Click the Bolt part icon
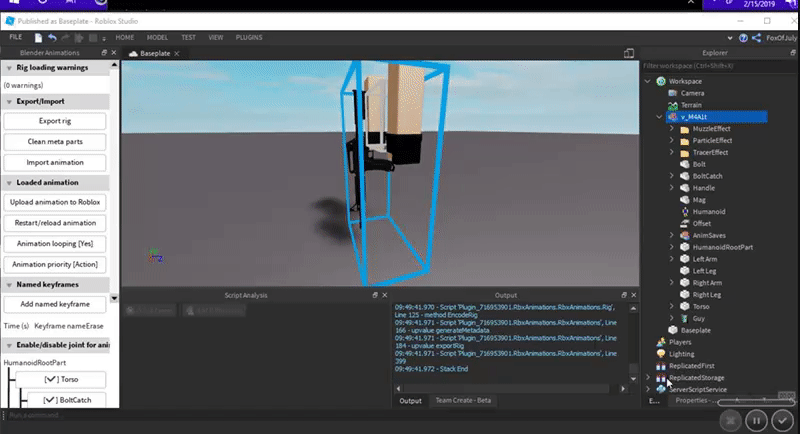Viewport: 800px width, 434px height. (685, 164)
